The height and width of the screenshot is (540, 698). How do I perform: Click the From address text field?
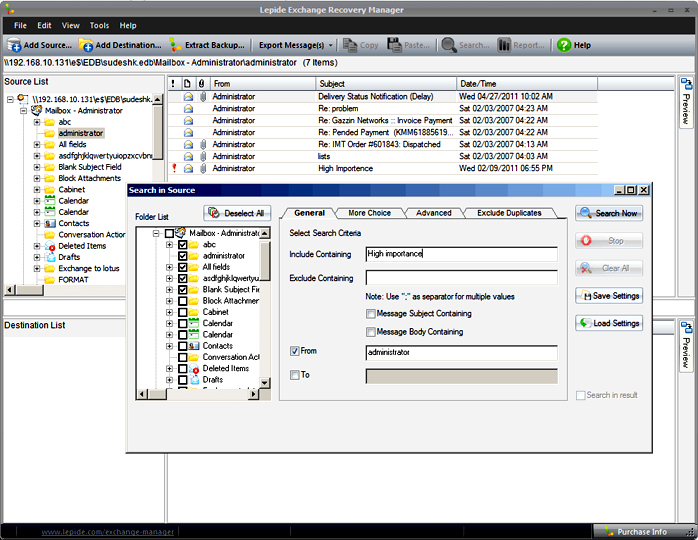coord(461,353)
